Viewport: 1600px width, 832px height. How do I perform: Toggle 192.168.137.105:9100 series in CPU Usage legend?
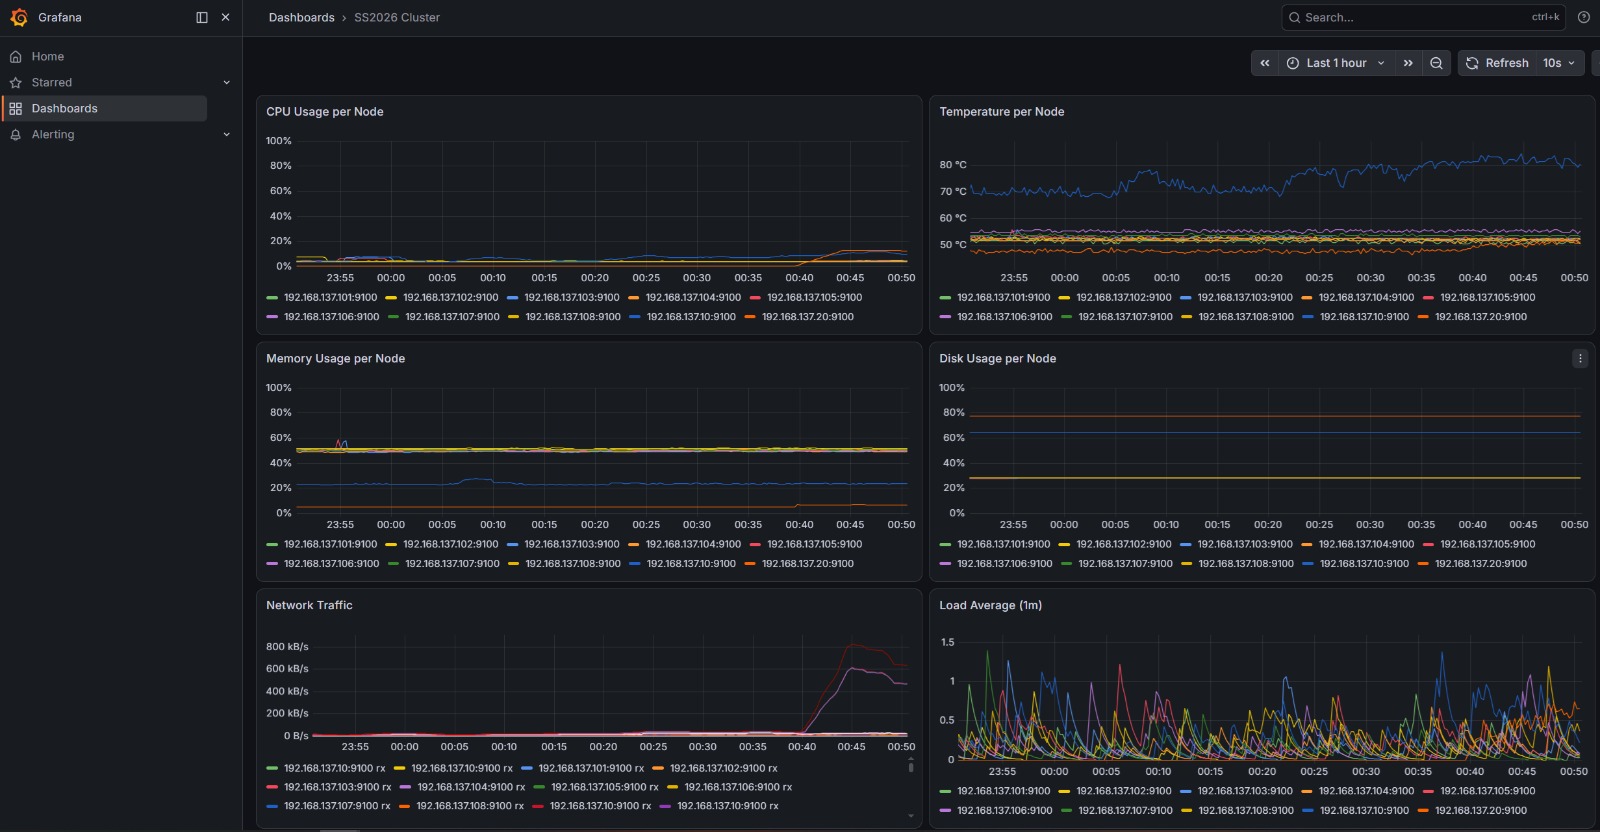tap(815, 298)
